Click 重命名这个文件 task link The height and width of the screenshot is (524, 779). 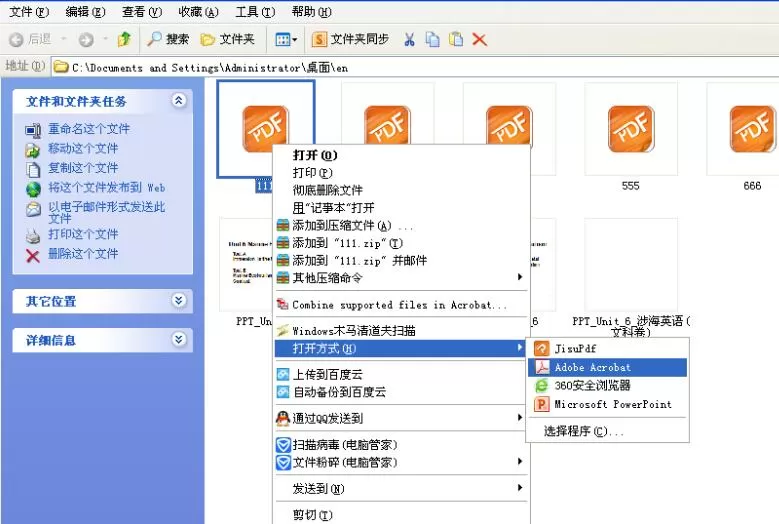tap(89, 129)
